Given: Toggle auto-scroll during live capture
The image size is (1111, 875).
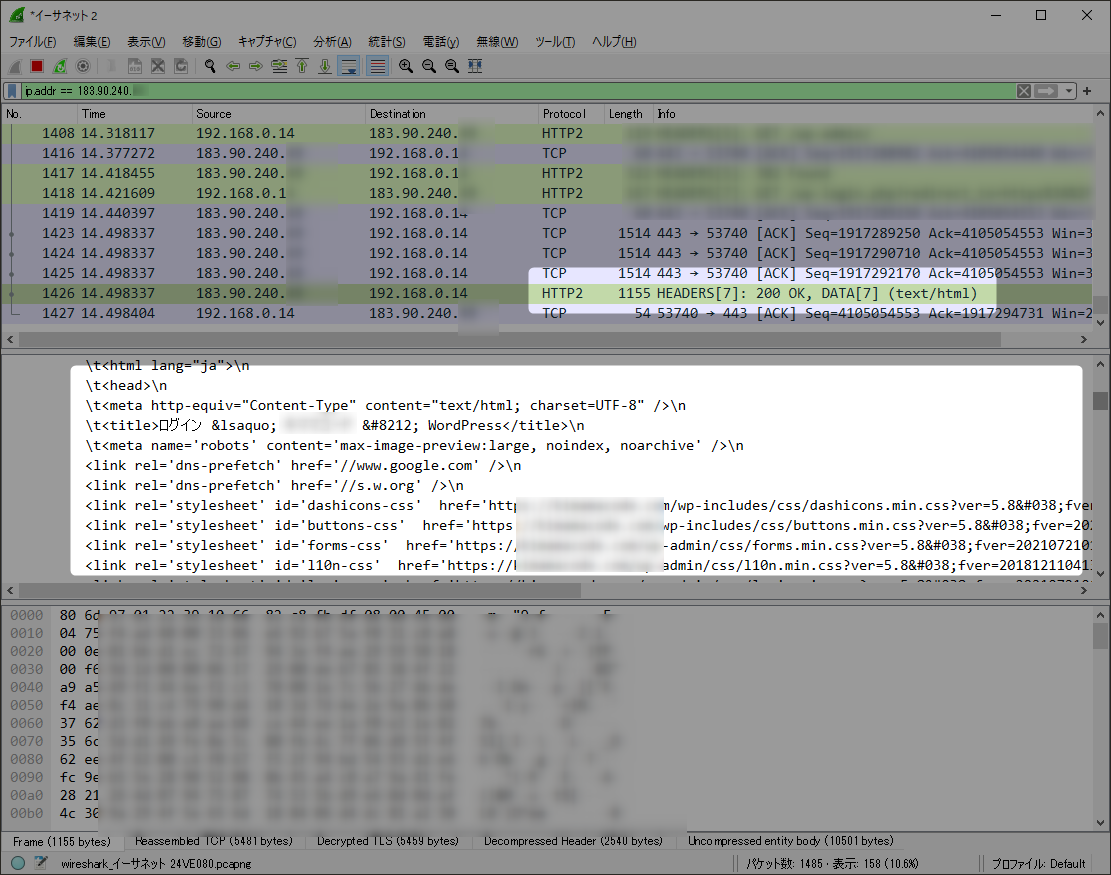Looking at the screenshot, I should 349,66.
